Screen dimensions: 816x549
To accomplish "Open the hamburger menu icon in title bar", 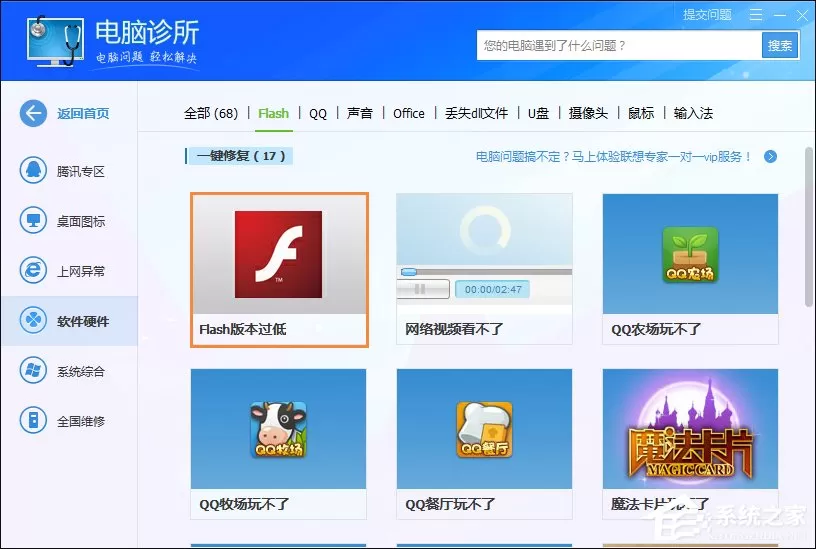I will [756, 15].
